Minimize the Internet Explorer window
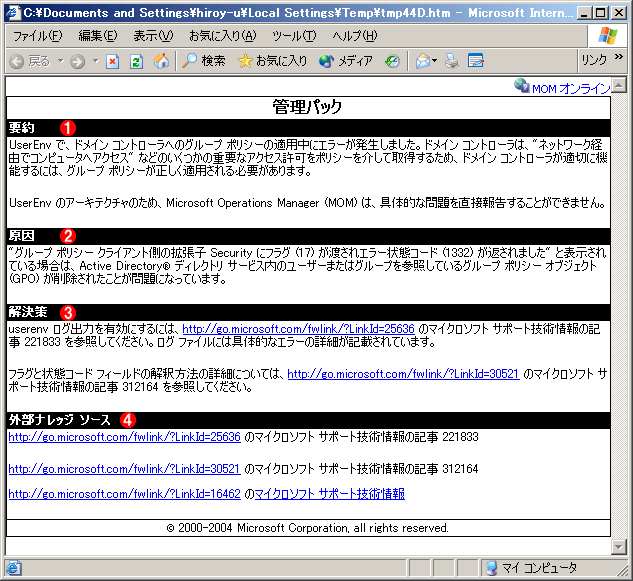This screenshot has height=581, width=633. click(585, 13)
